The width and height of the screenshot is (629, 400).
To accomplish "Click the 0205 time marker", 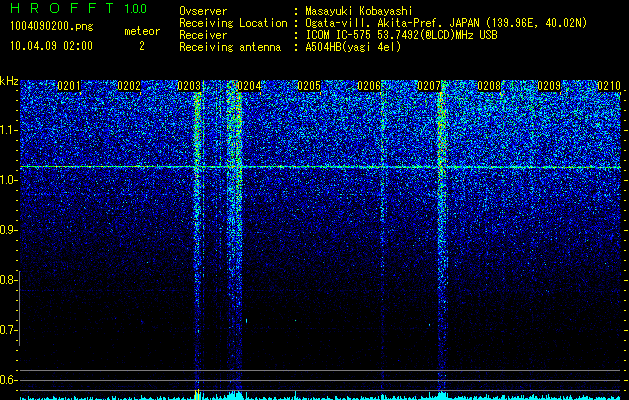I will coord(309,86).
